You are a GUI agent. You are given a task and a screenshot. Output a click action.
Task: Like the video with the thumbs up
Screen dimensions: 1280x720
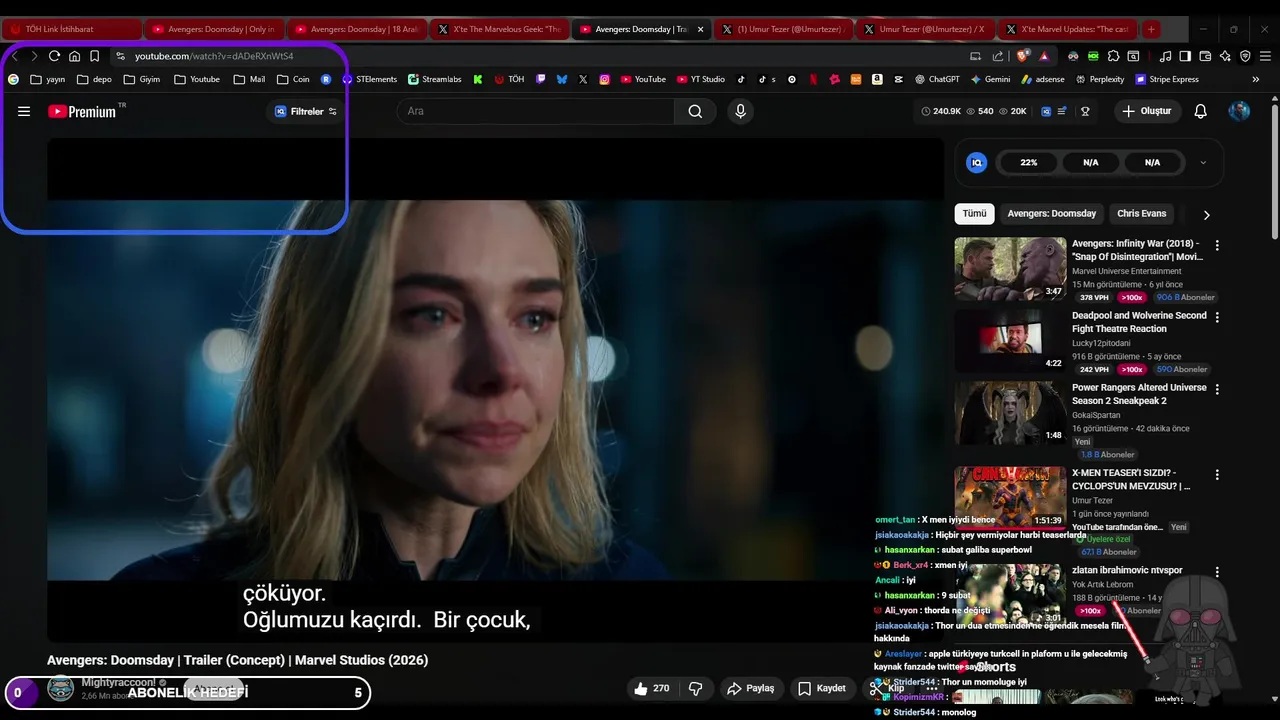(651, 688)
